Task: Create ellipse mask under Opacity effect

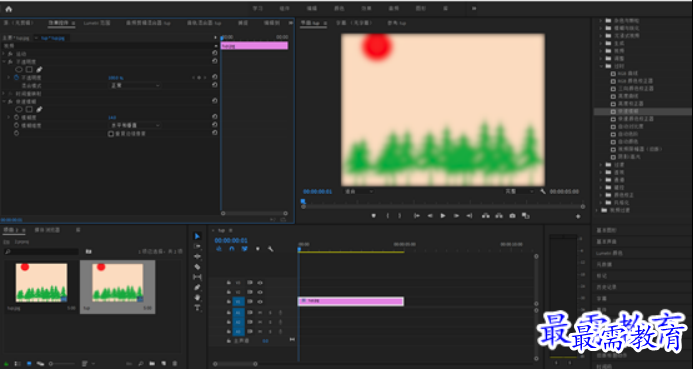Action: point(19,69)
